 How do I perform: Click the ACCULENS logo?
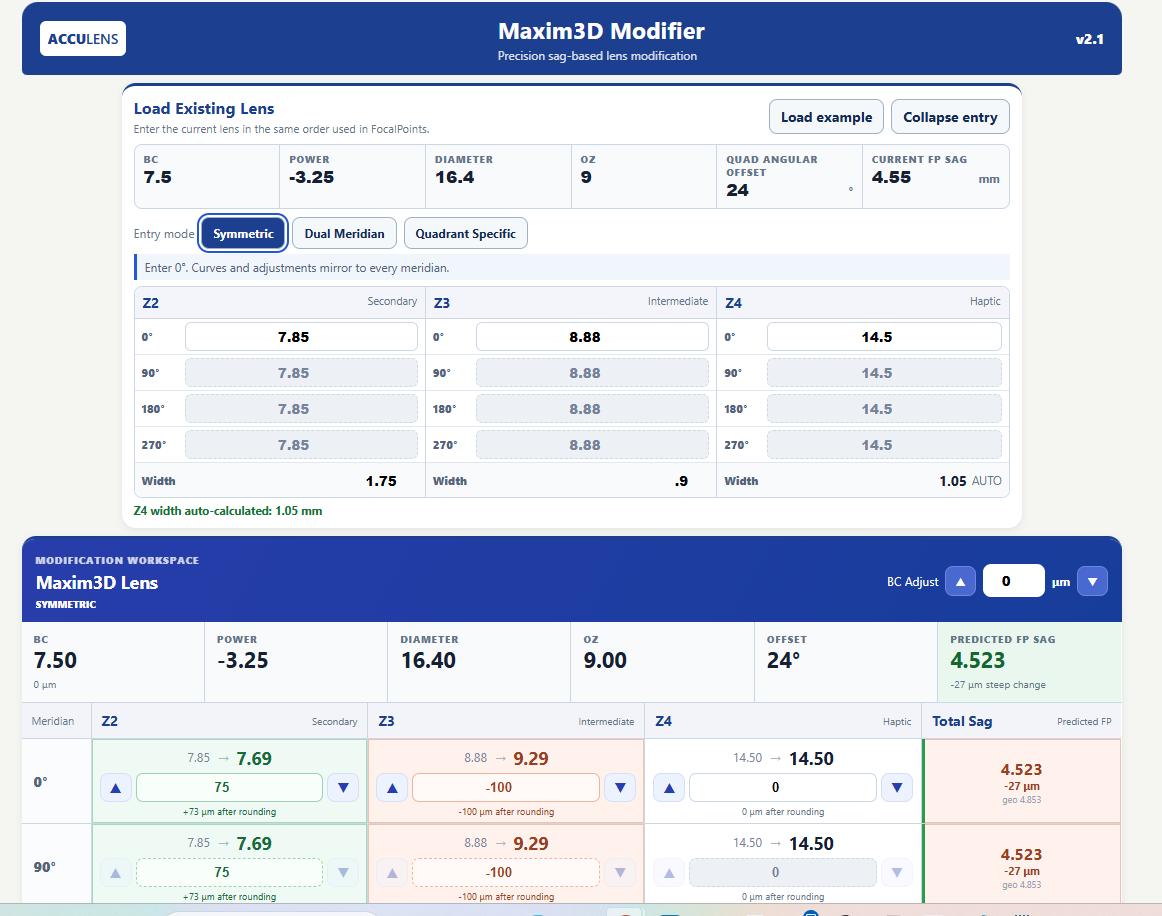click(83, 39)
